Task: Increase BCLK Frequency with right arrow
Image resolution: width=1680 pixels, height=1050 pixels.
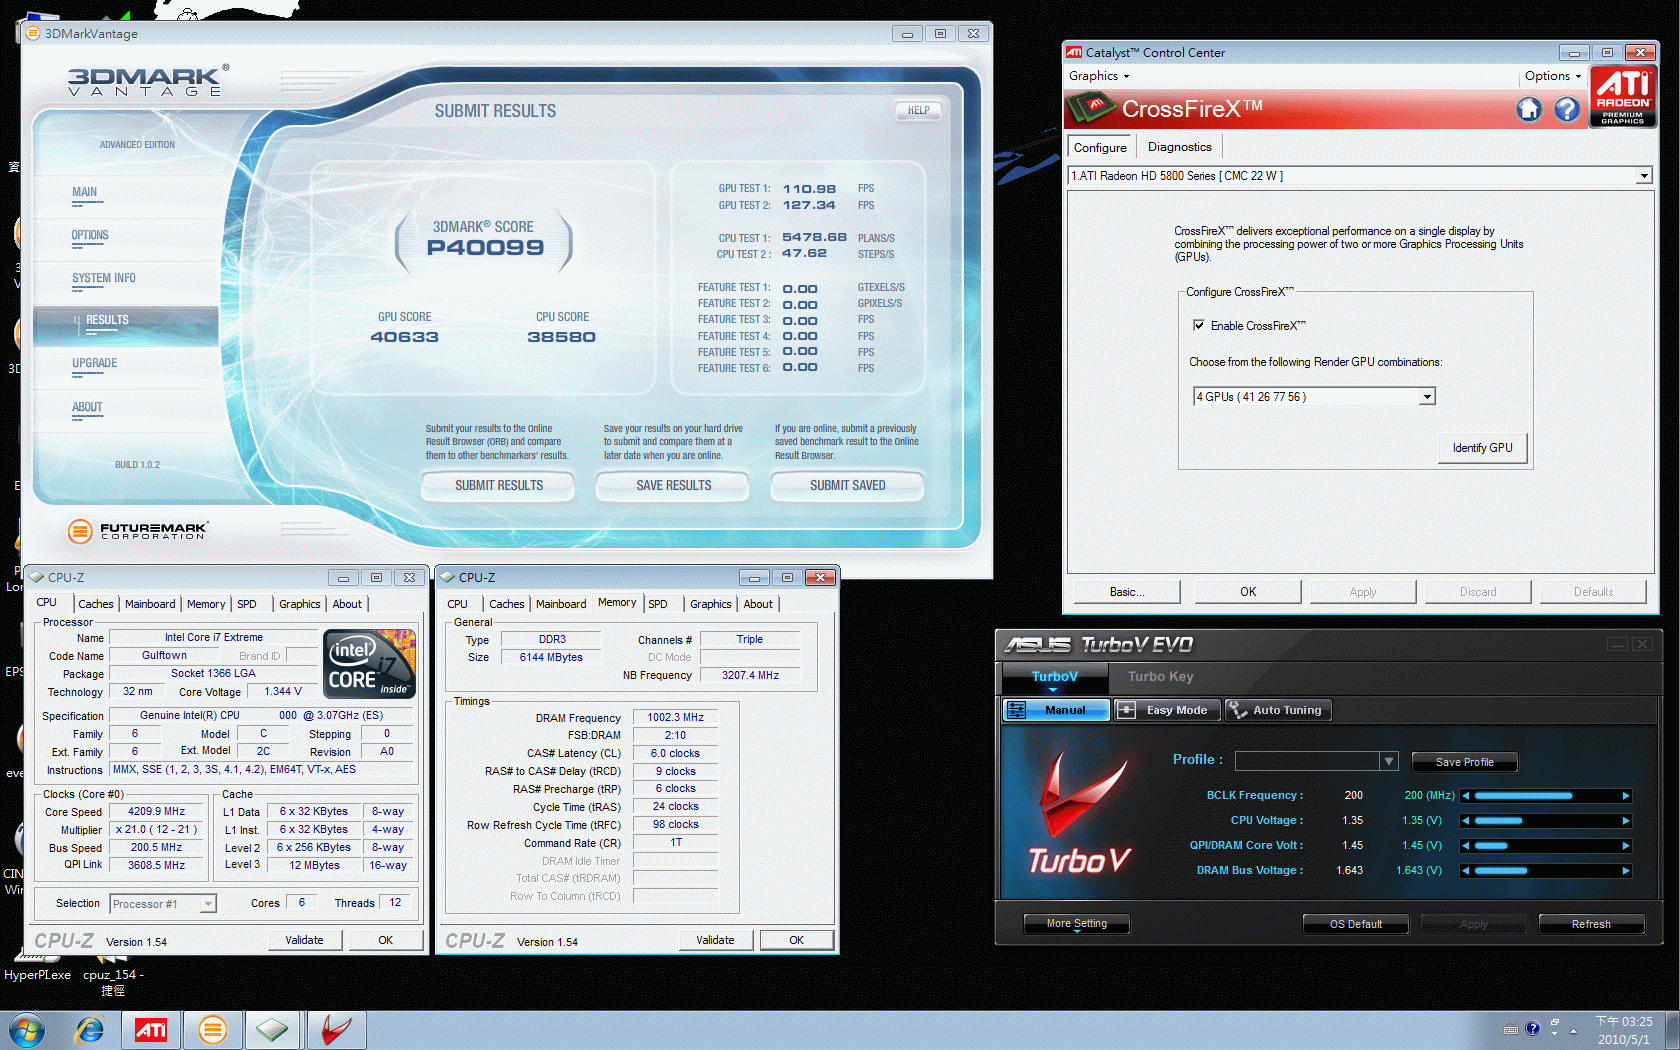Action: [x=1626, y=796]
